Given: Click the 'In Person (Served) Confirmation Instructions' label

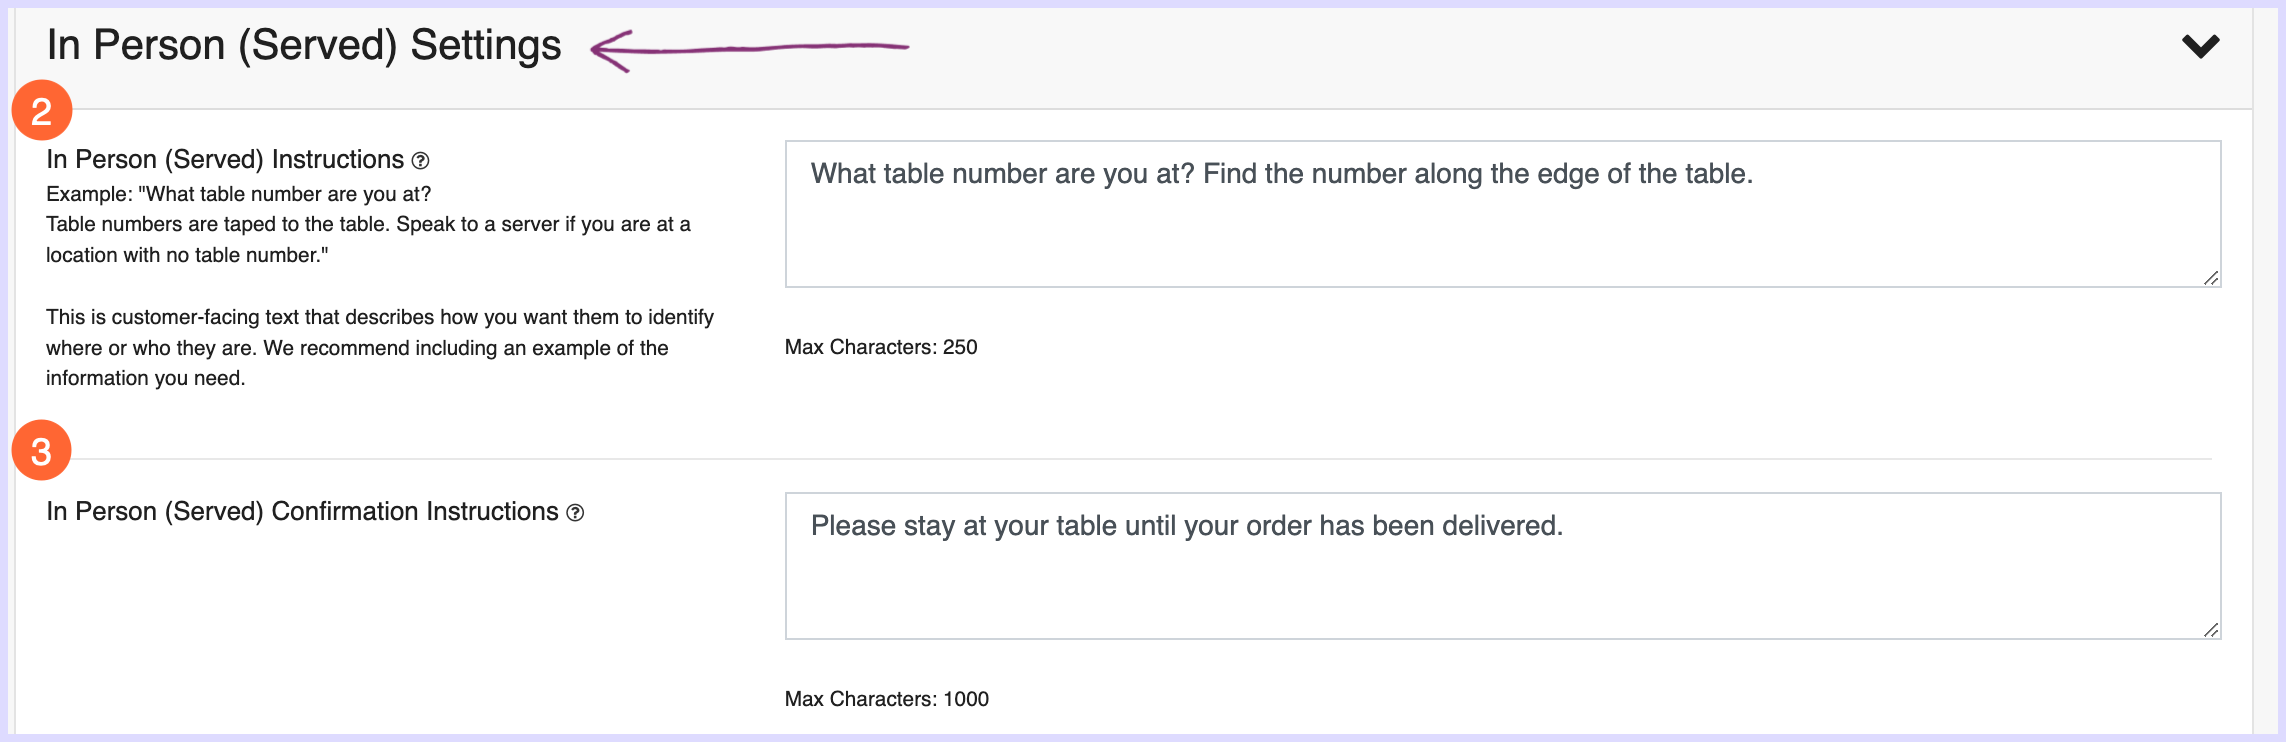Looking at the screenshot, I should [x=302, y=512].
